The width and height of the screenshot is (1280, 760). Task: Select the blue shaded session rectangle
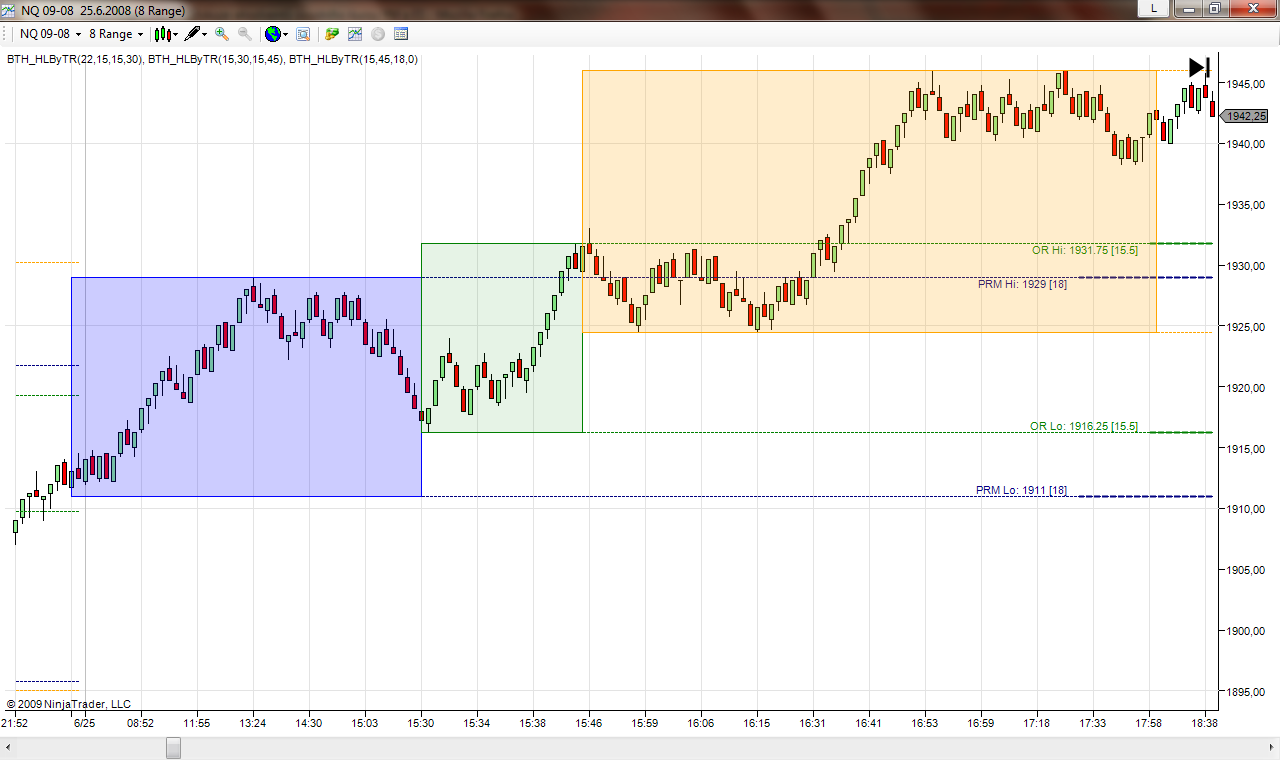click(x=246, y=387)
